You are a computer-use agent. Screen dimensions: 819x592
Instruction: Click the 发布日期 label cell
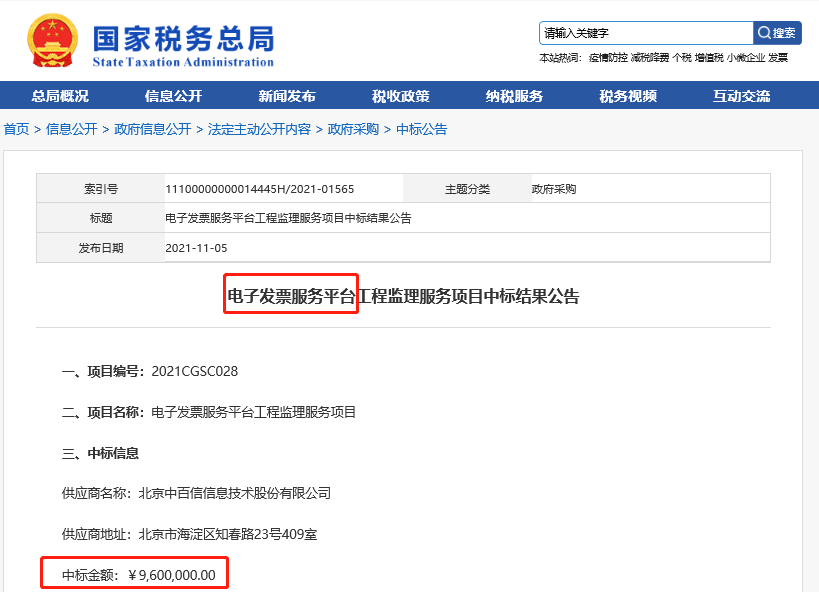pos(101,248)
